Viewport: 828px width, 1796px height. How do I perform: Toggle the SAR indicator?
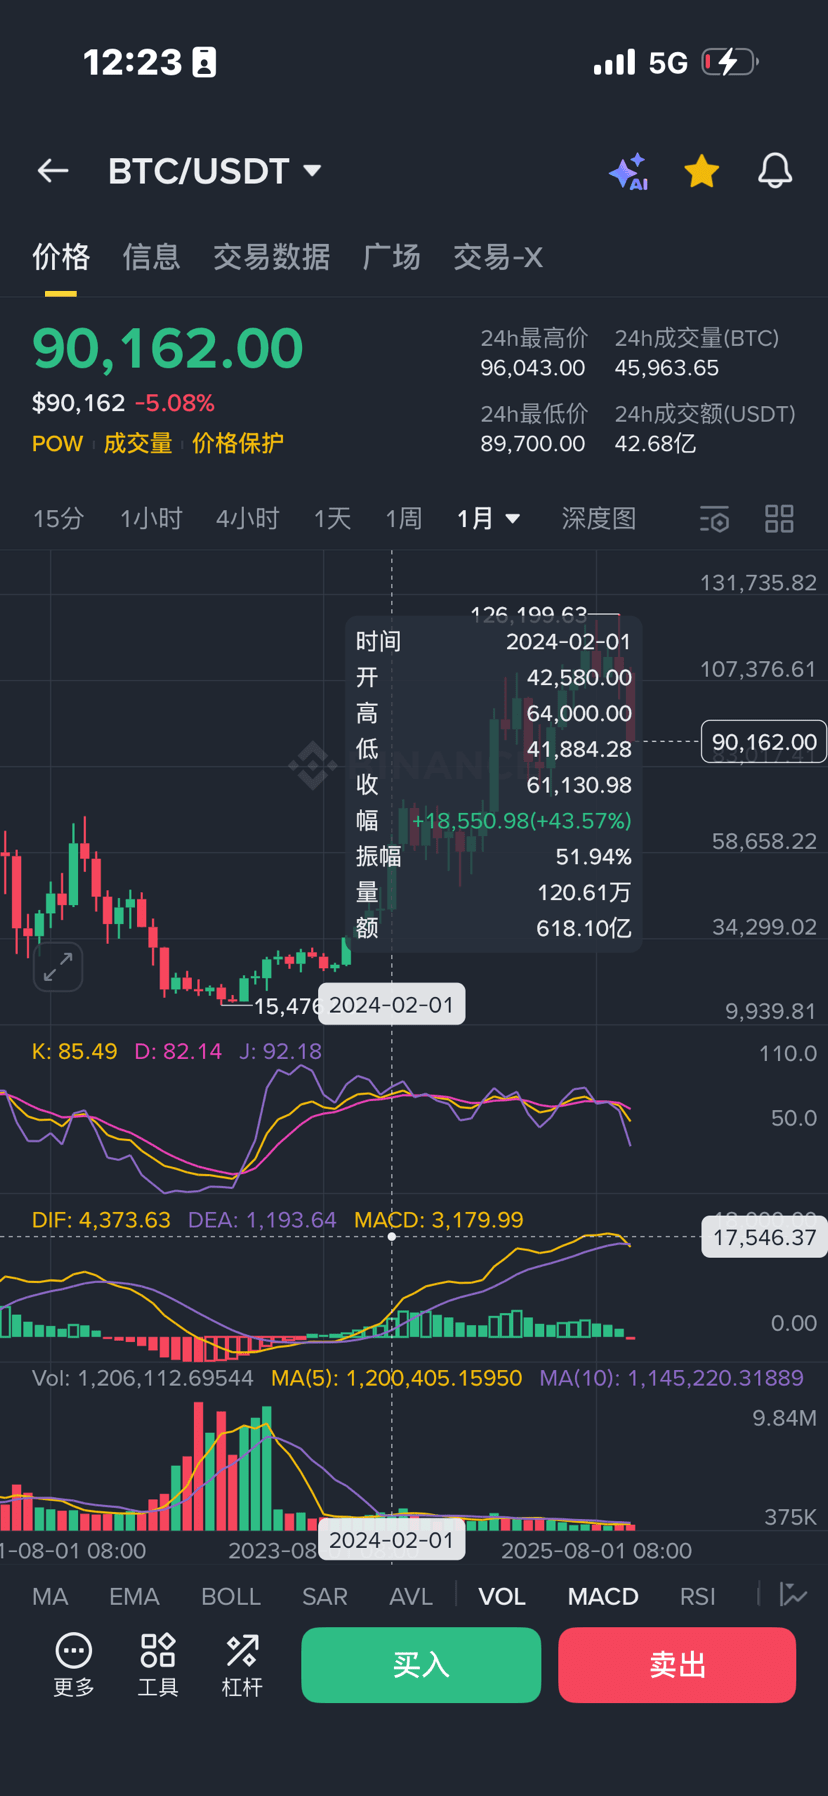pos(325,1596)
